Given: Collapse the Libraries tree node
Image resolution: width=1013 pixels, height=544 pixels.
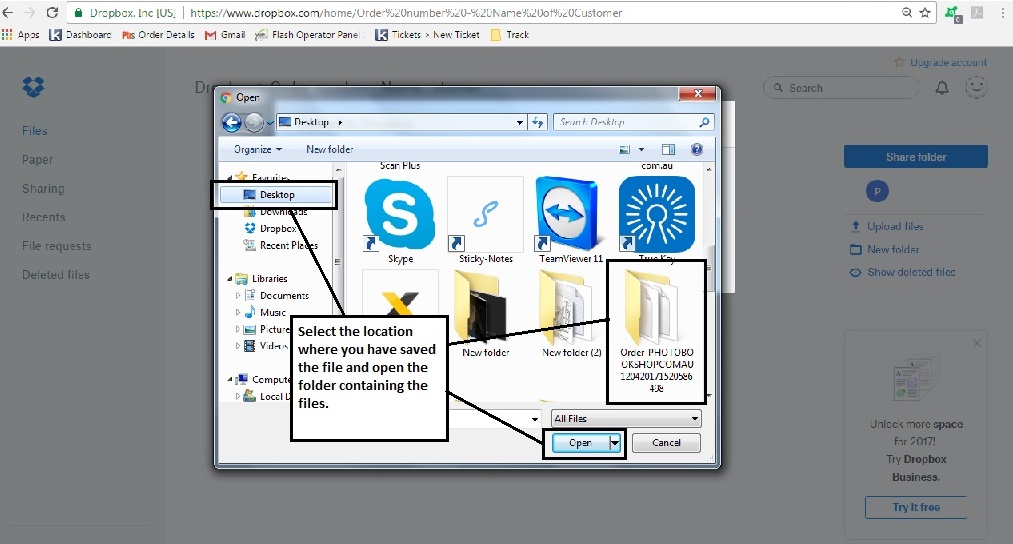Looking at the screenshot, I should tap(230, 279).
